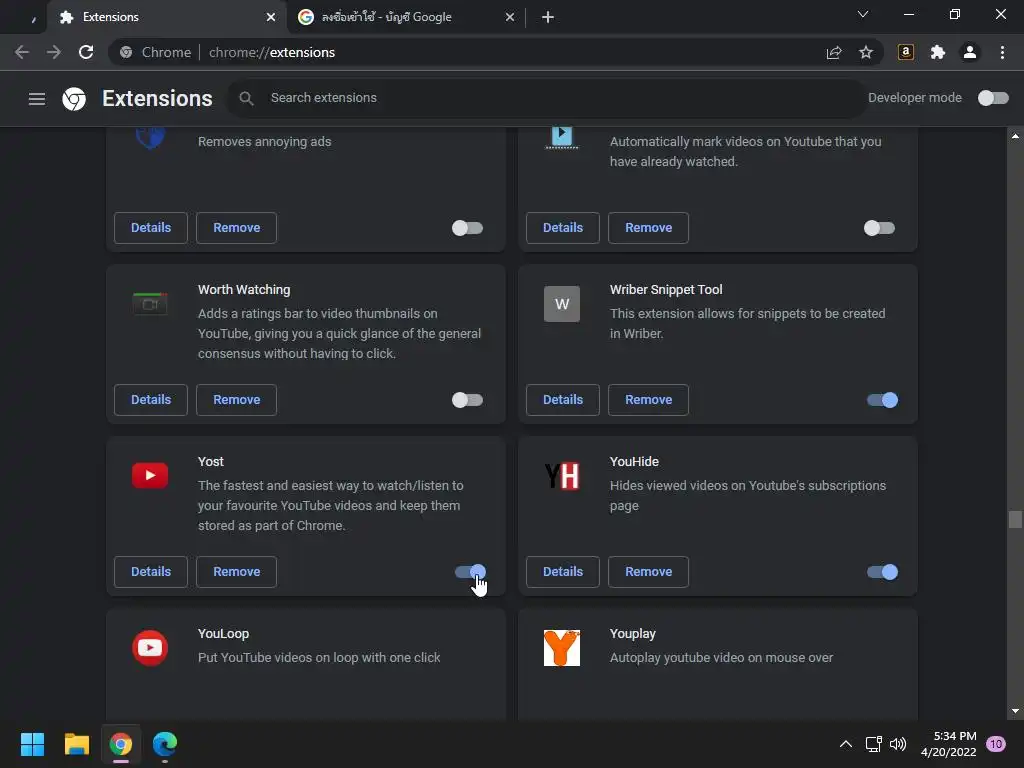Enable the 'Removes annoying ads' extension toggle
Viewport: 1024px width, 768px height.
point(468,228)
